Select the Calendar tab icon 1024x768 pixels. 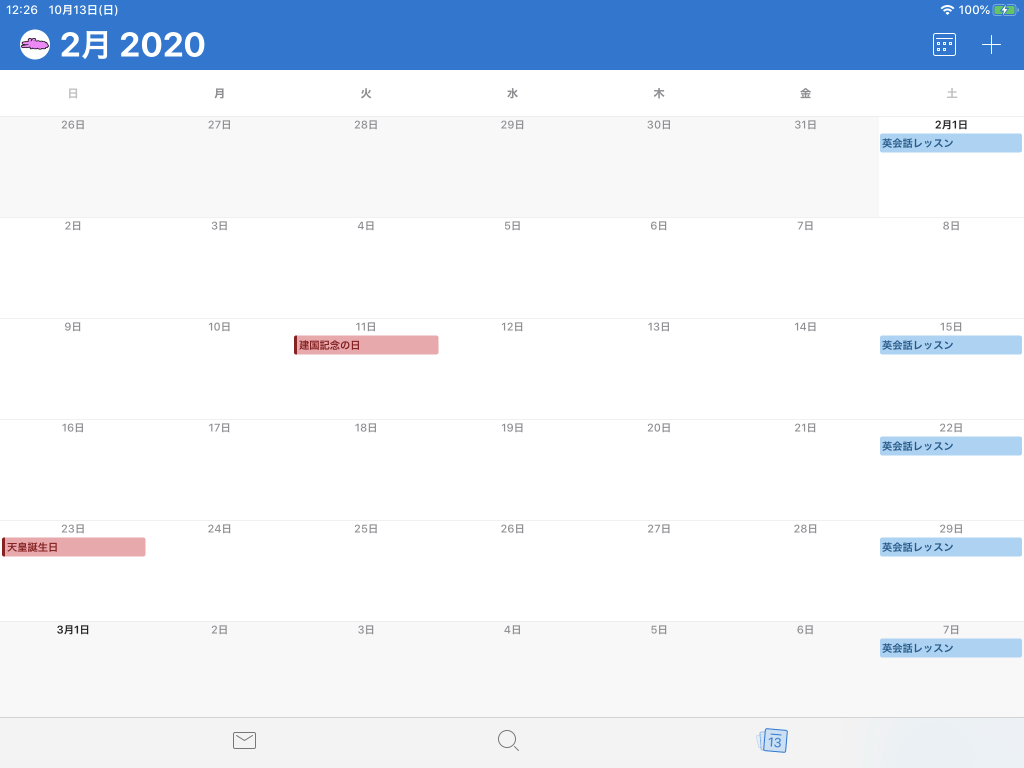773,741
